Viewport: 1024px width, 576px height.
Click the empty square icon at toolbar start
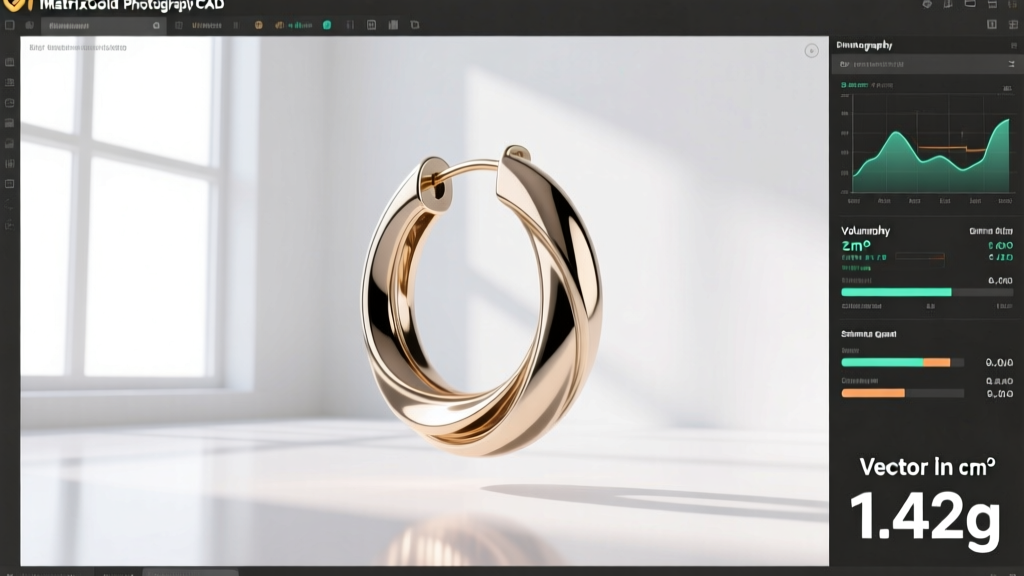(x=10, y=25)
